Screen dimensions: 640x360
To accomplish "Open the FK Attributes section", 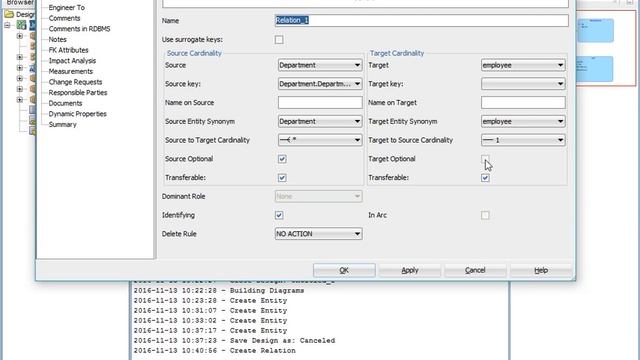I will [69, 50].
